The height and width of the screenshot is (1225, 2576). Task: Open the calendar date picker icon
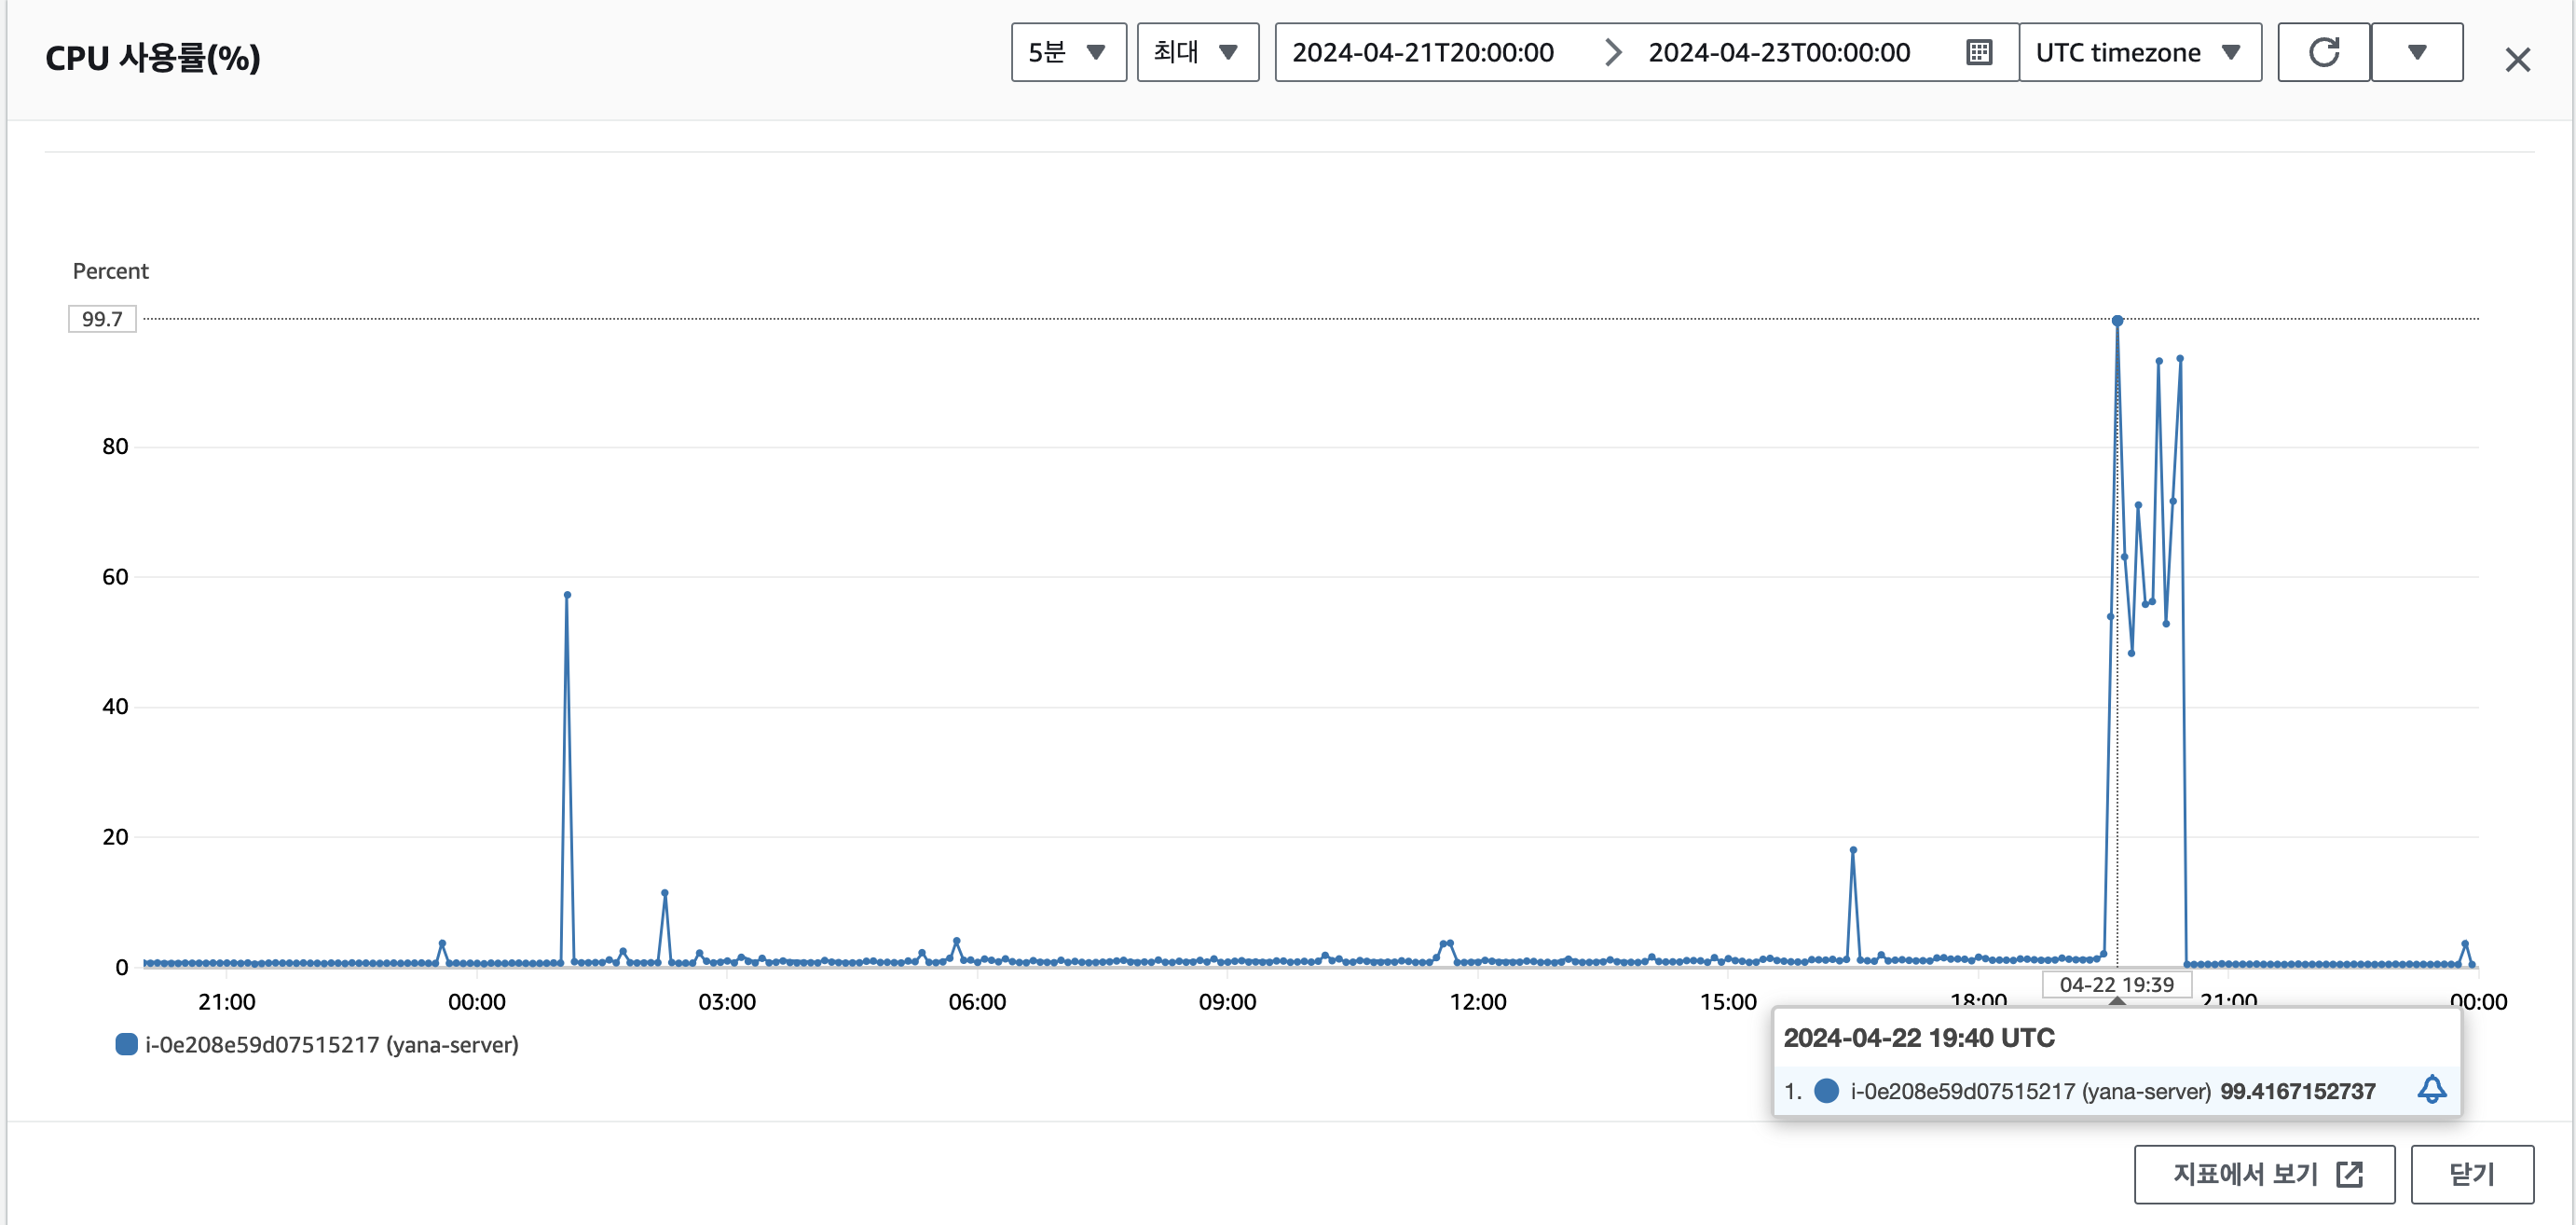click(x=1979, y=52)
